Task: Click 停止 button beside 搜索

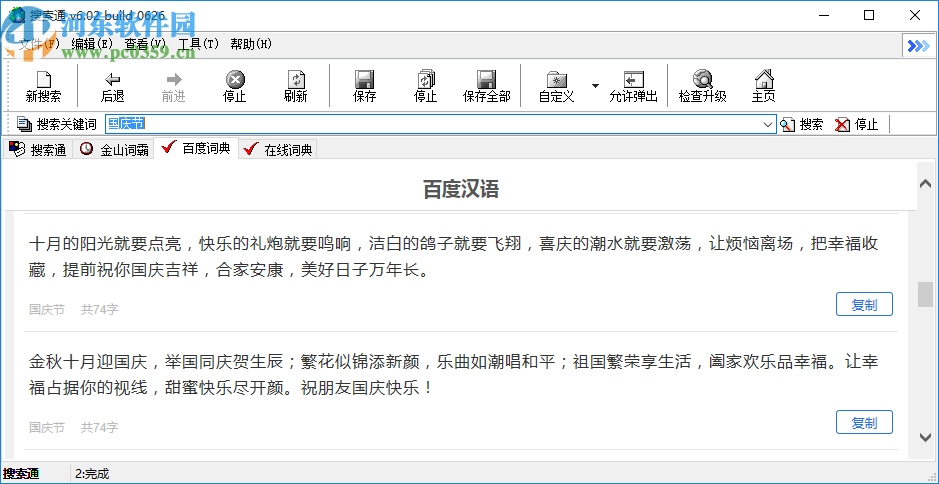Action: (x=856, y=125)
